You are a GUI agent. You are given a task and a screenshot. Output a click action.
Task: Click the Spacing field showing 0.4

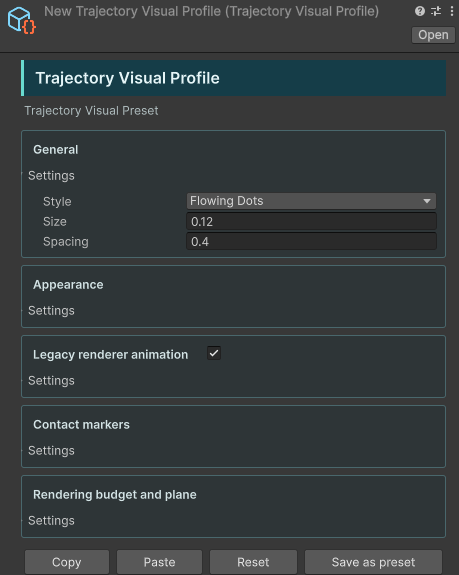pos(311,242)
